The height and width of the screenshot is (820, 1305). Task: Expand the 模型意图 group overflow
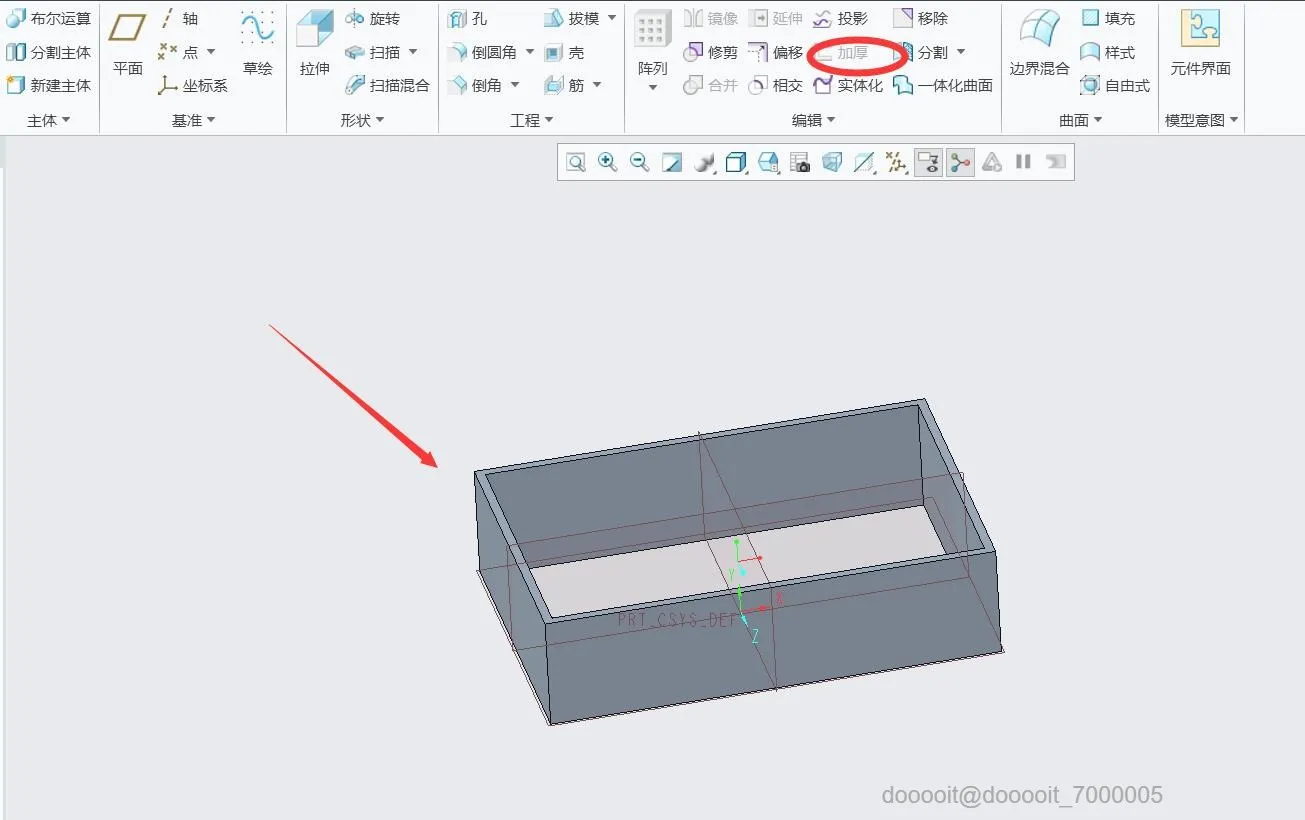click(x=1202, y=120)
